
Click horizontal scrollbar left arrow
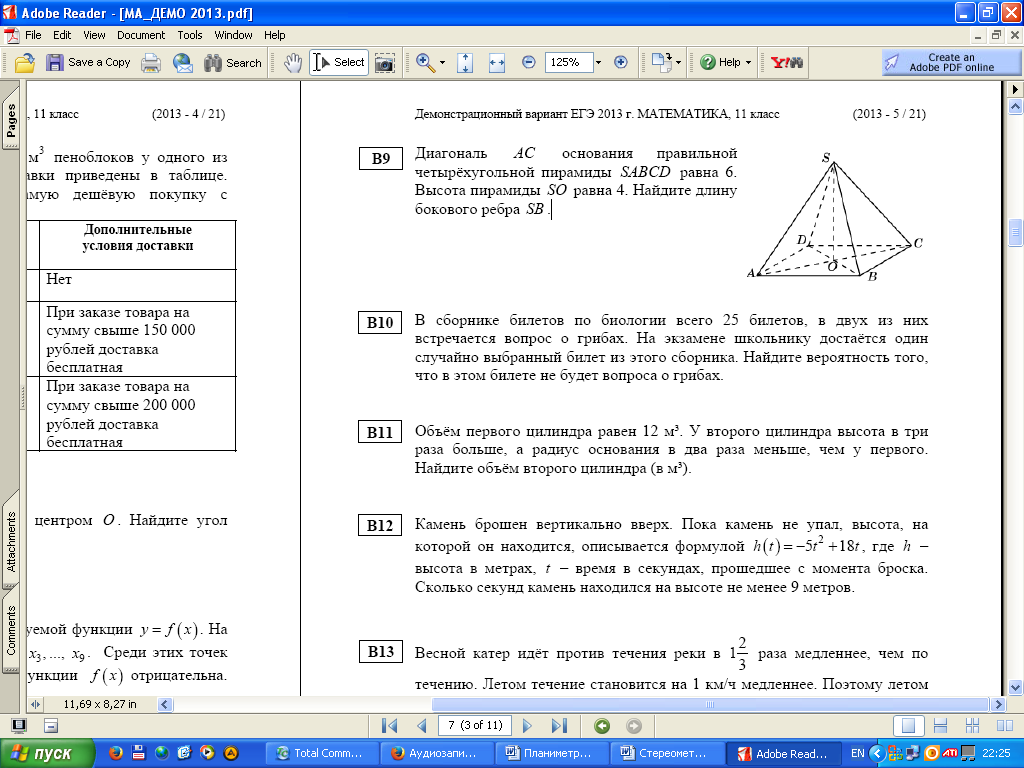[165, 705]
